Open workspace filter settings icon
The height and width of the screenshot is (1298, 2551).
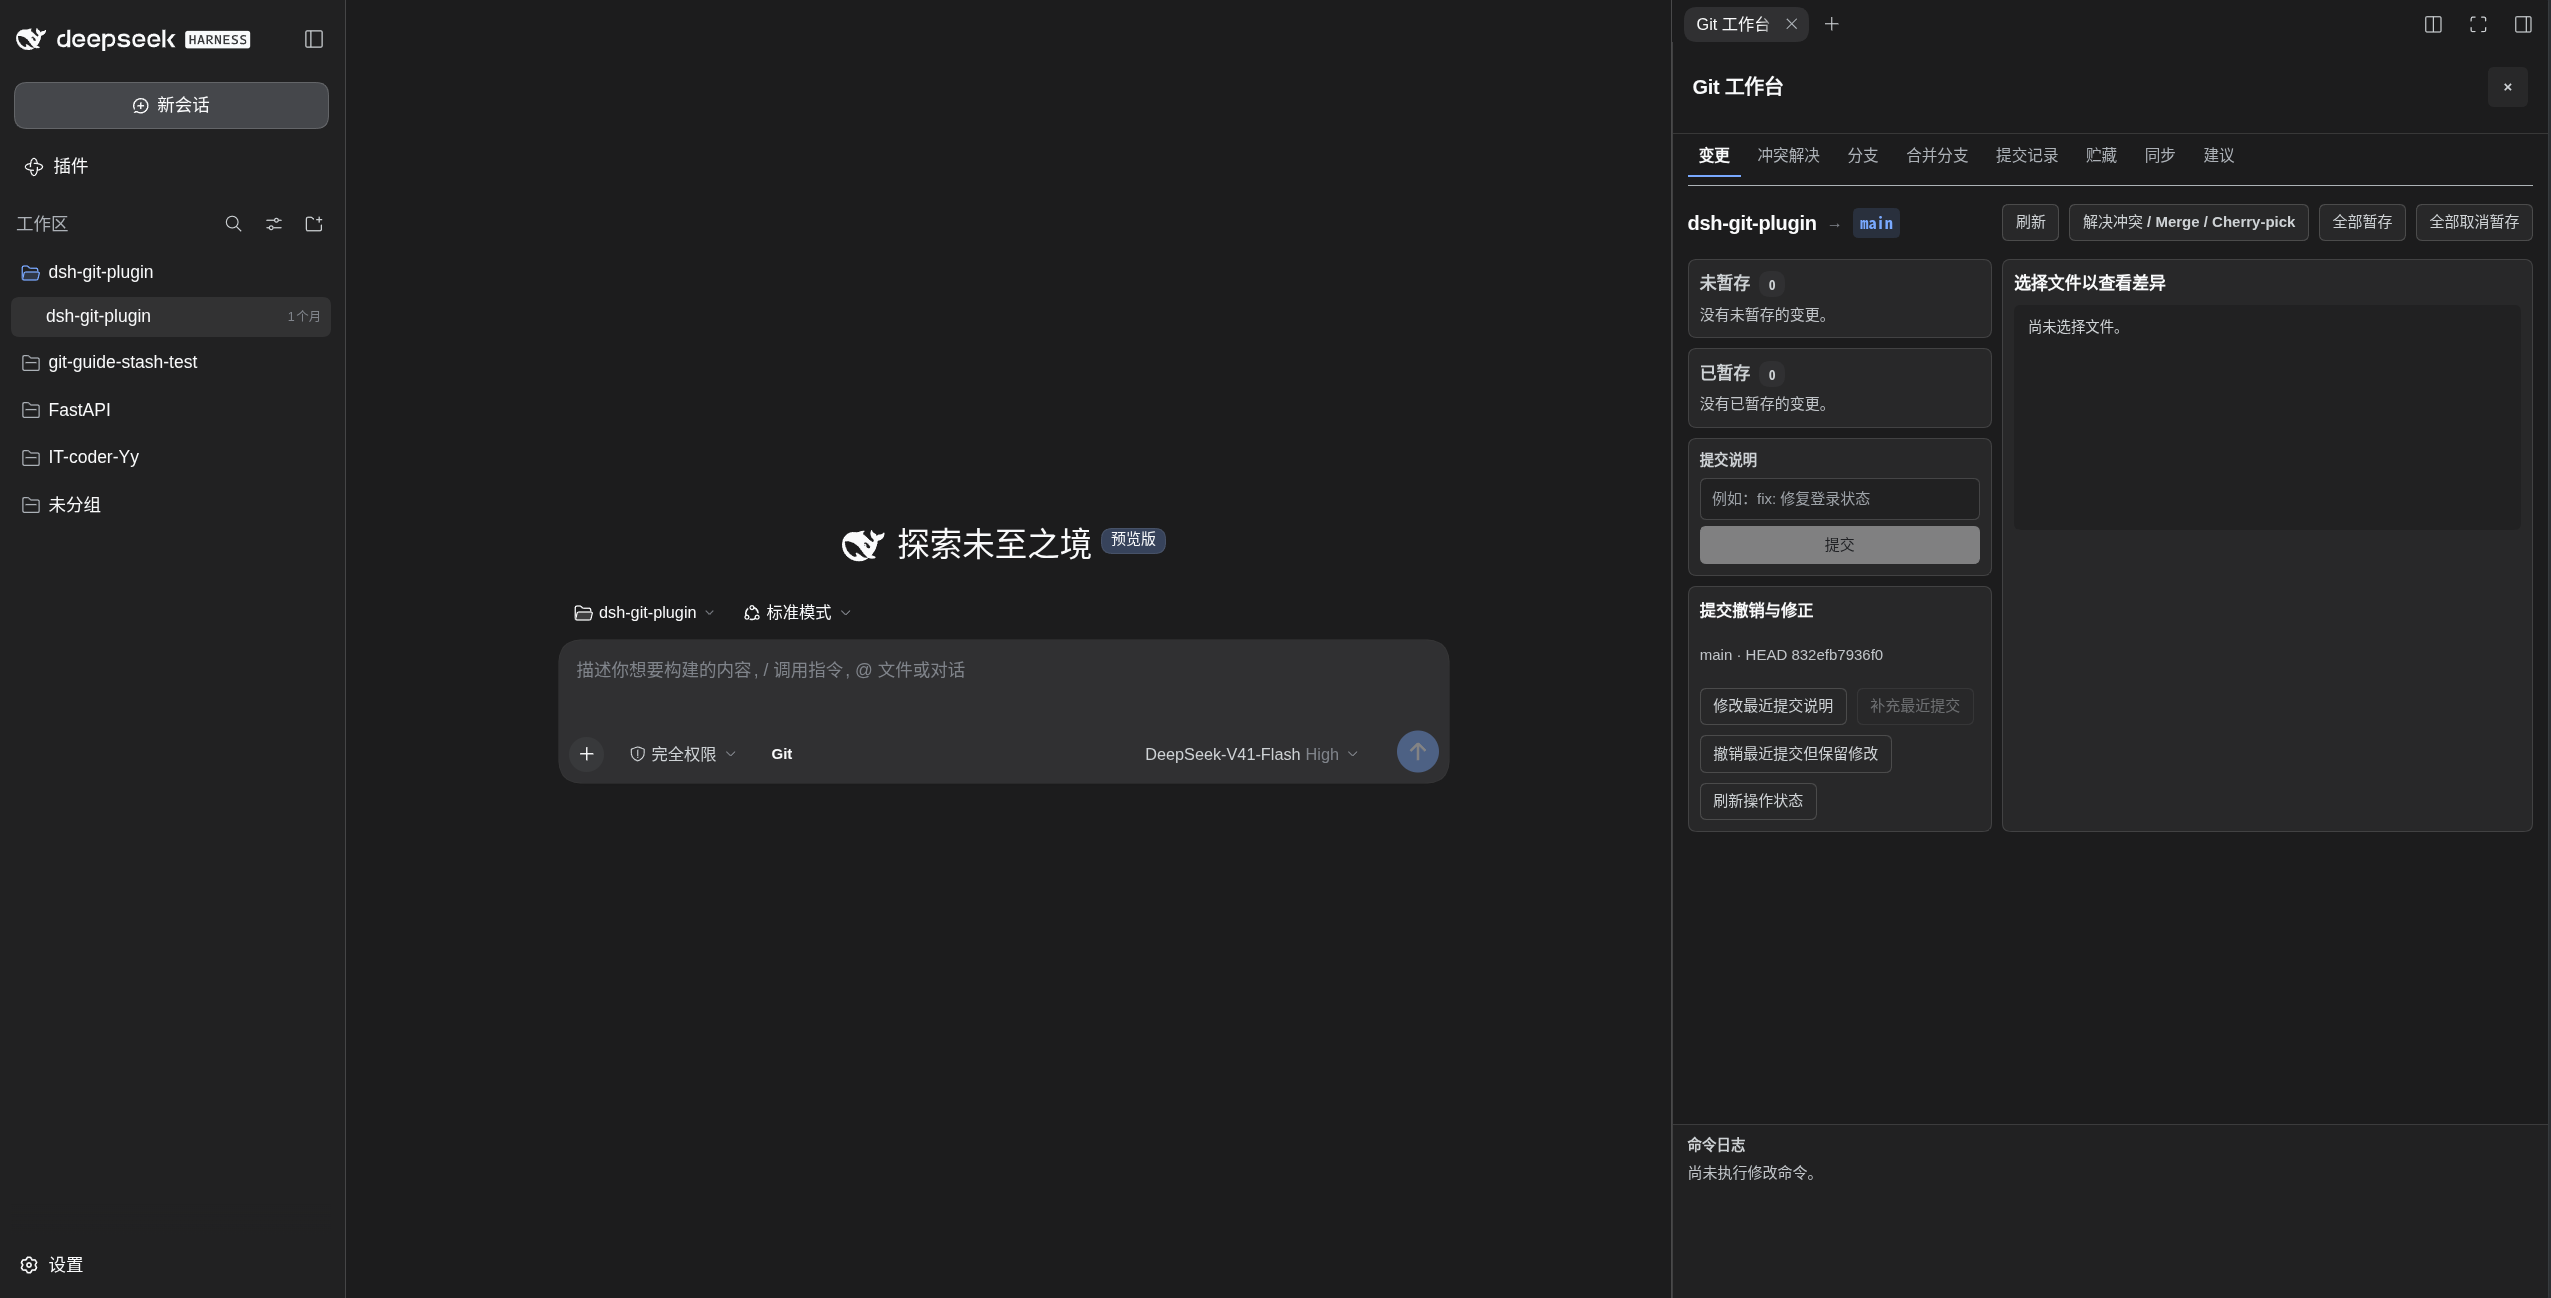point(274,224)
